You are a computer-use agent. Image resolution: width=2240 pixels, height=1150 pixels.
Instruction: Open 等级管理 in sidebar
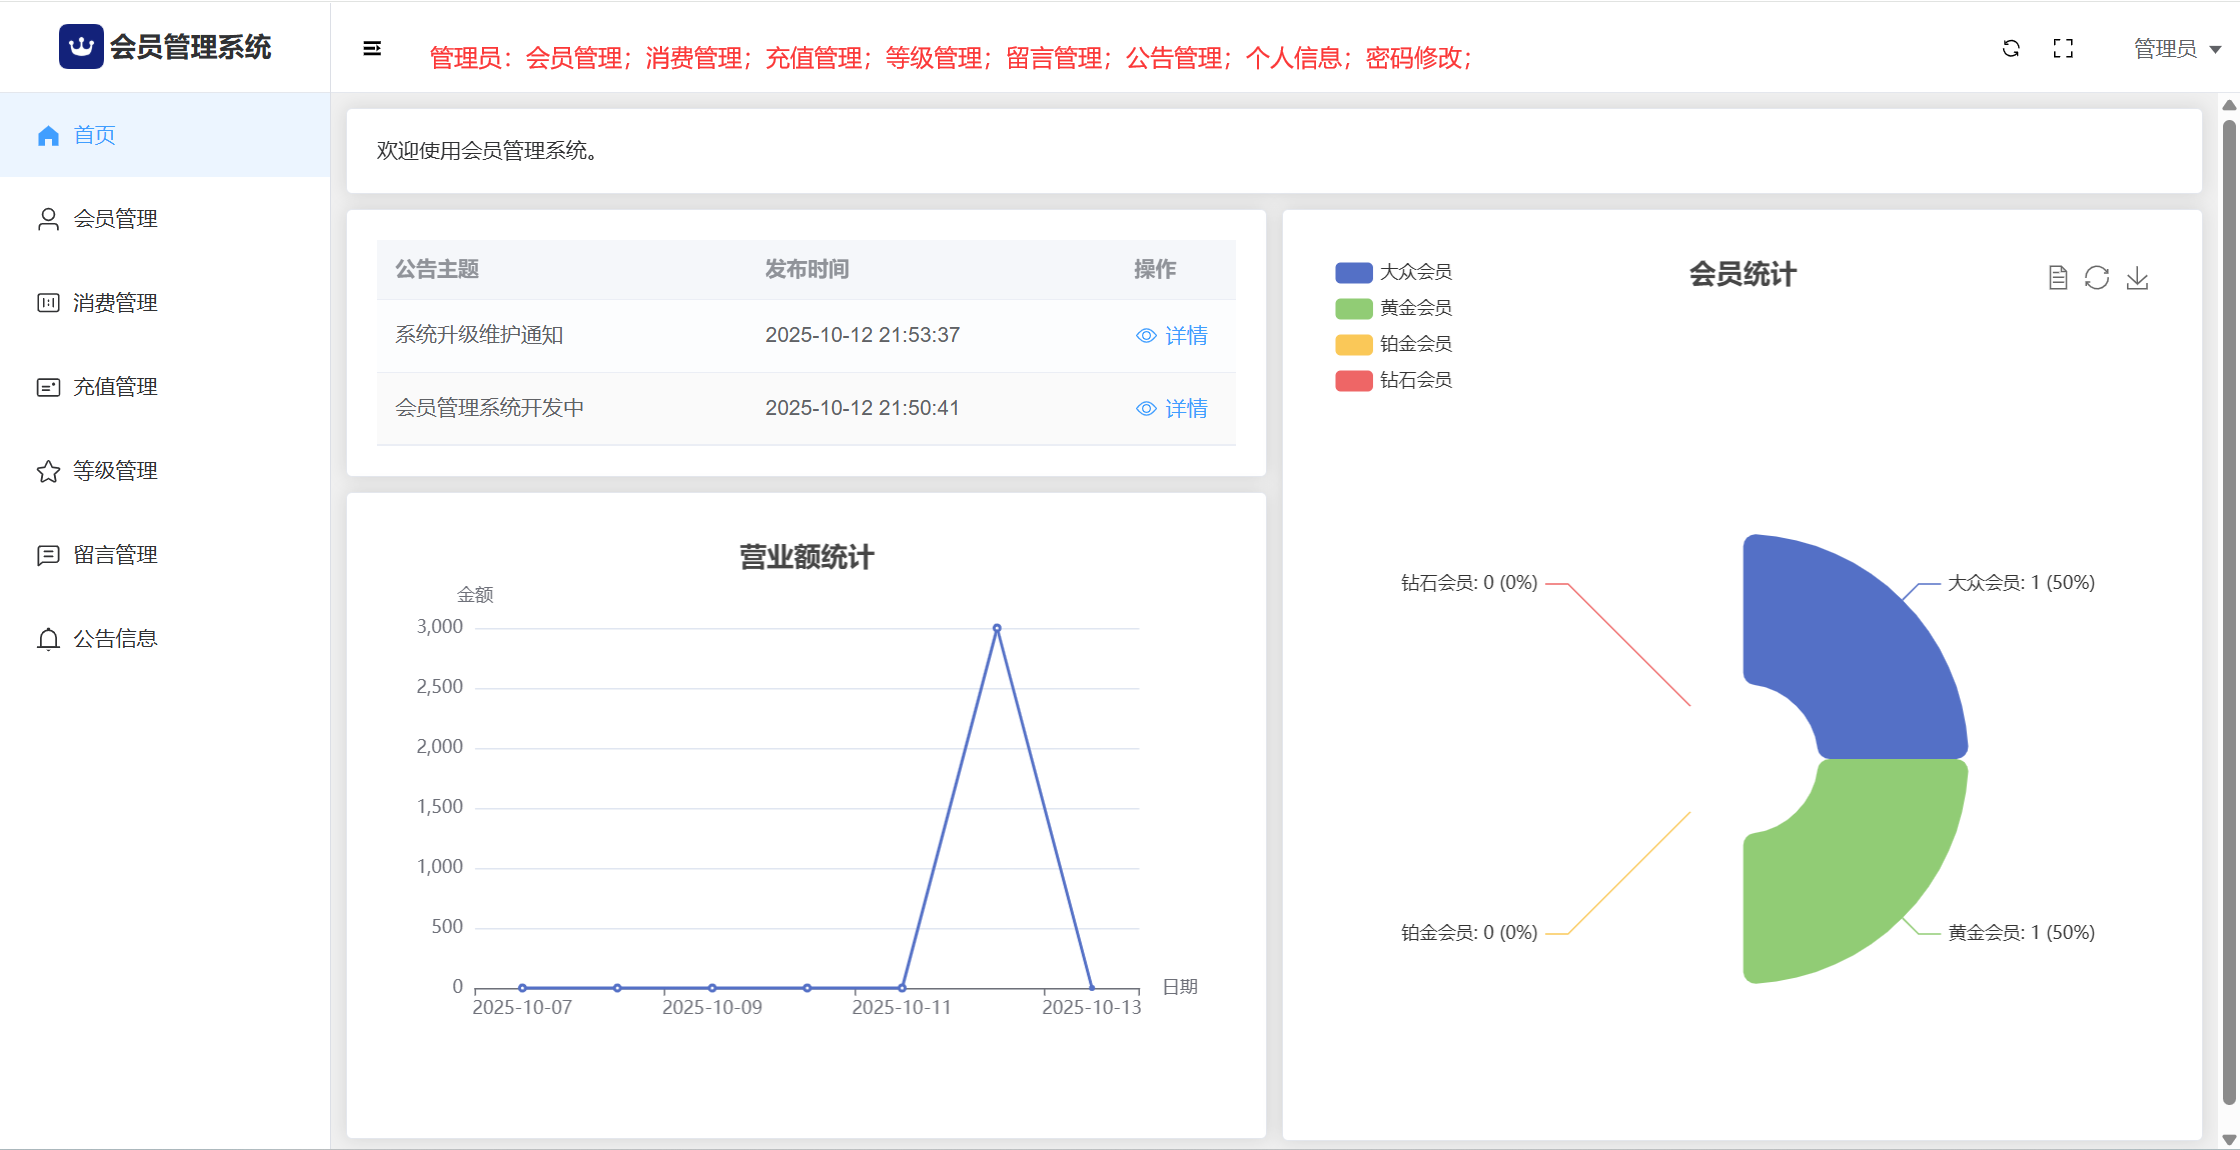[x=115, y=471]
